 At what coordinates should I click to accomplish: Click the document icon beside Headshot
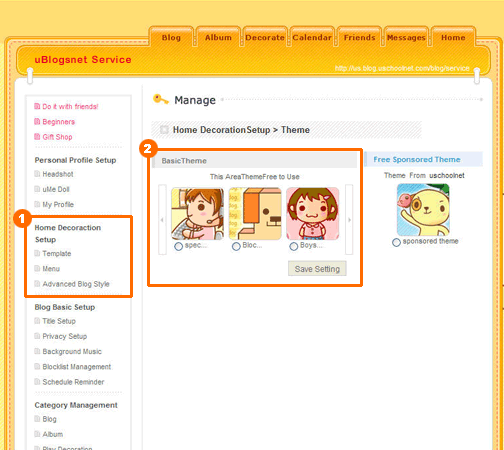[37, 174]
